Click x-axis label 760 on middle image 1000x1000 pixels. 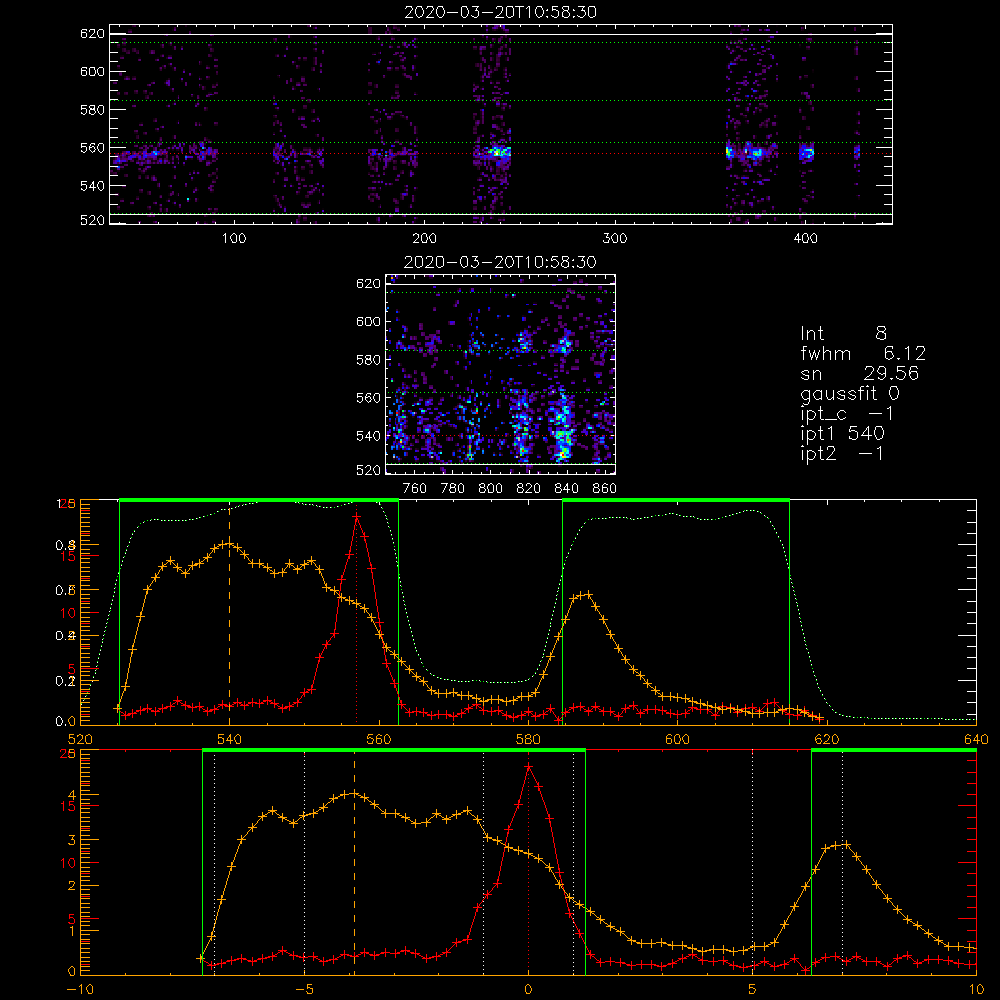tap(415, 489)
